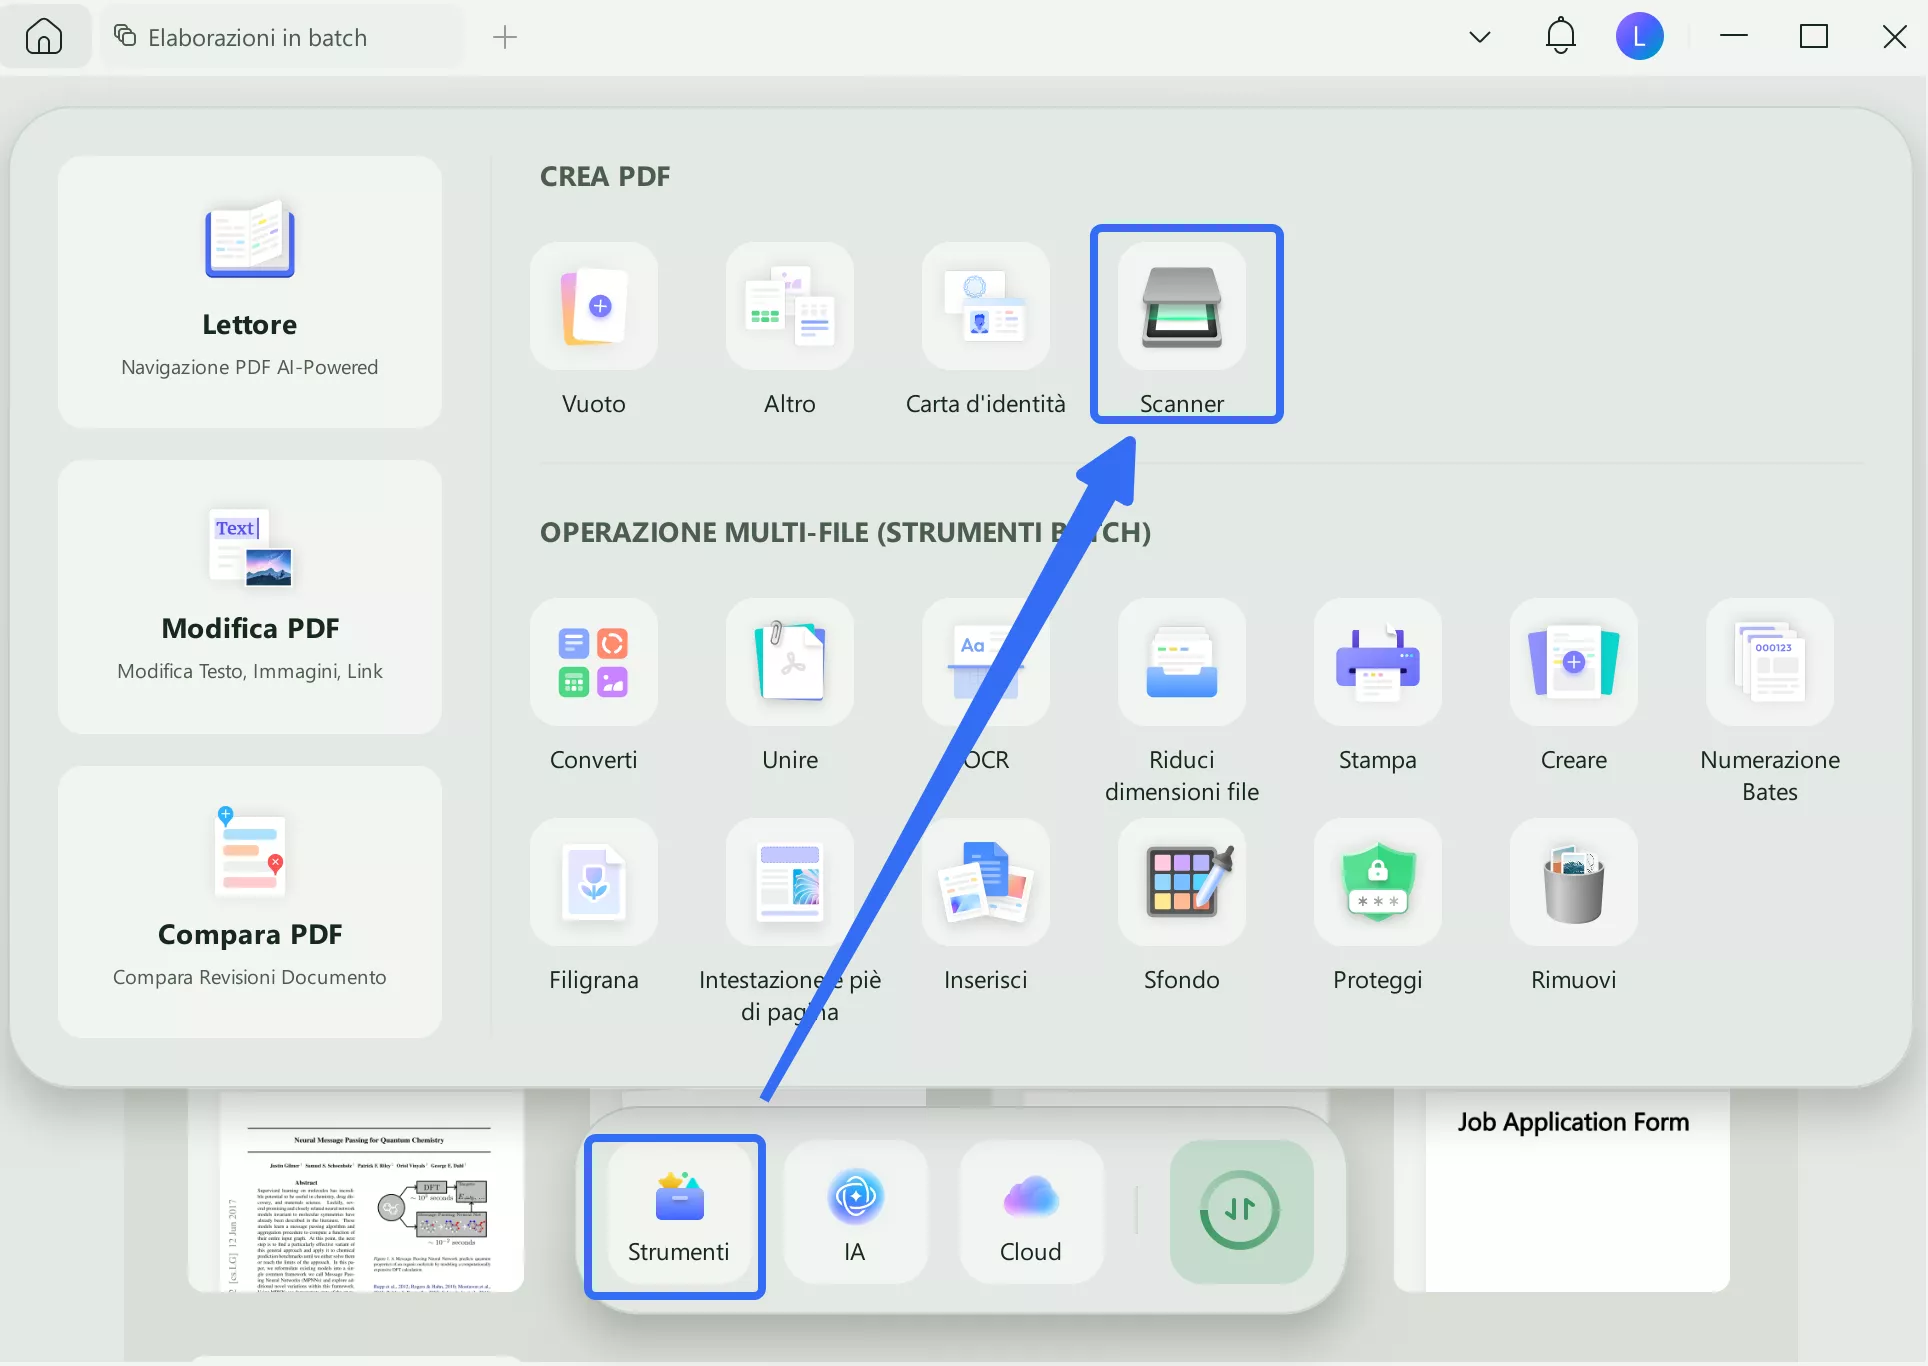Expand the title bar dropdown chevron
Image resolution: width=1928 pixels, height=1366 pixels.
pos(1479,38)
